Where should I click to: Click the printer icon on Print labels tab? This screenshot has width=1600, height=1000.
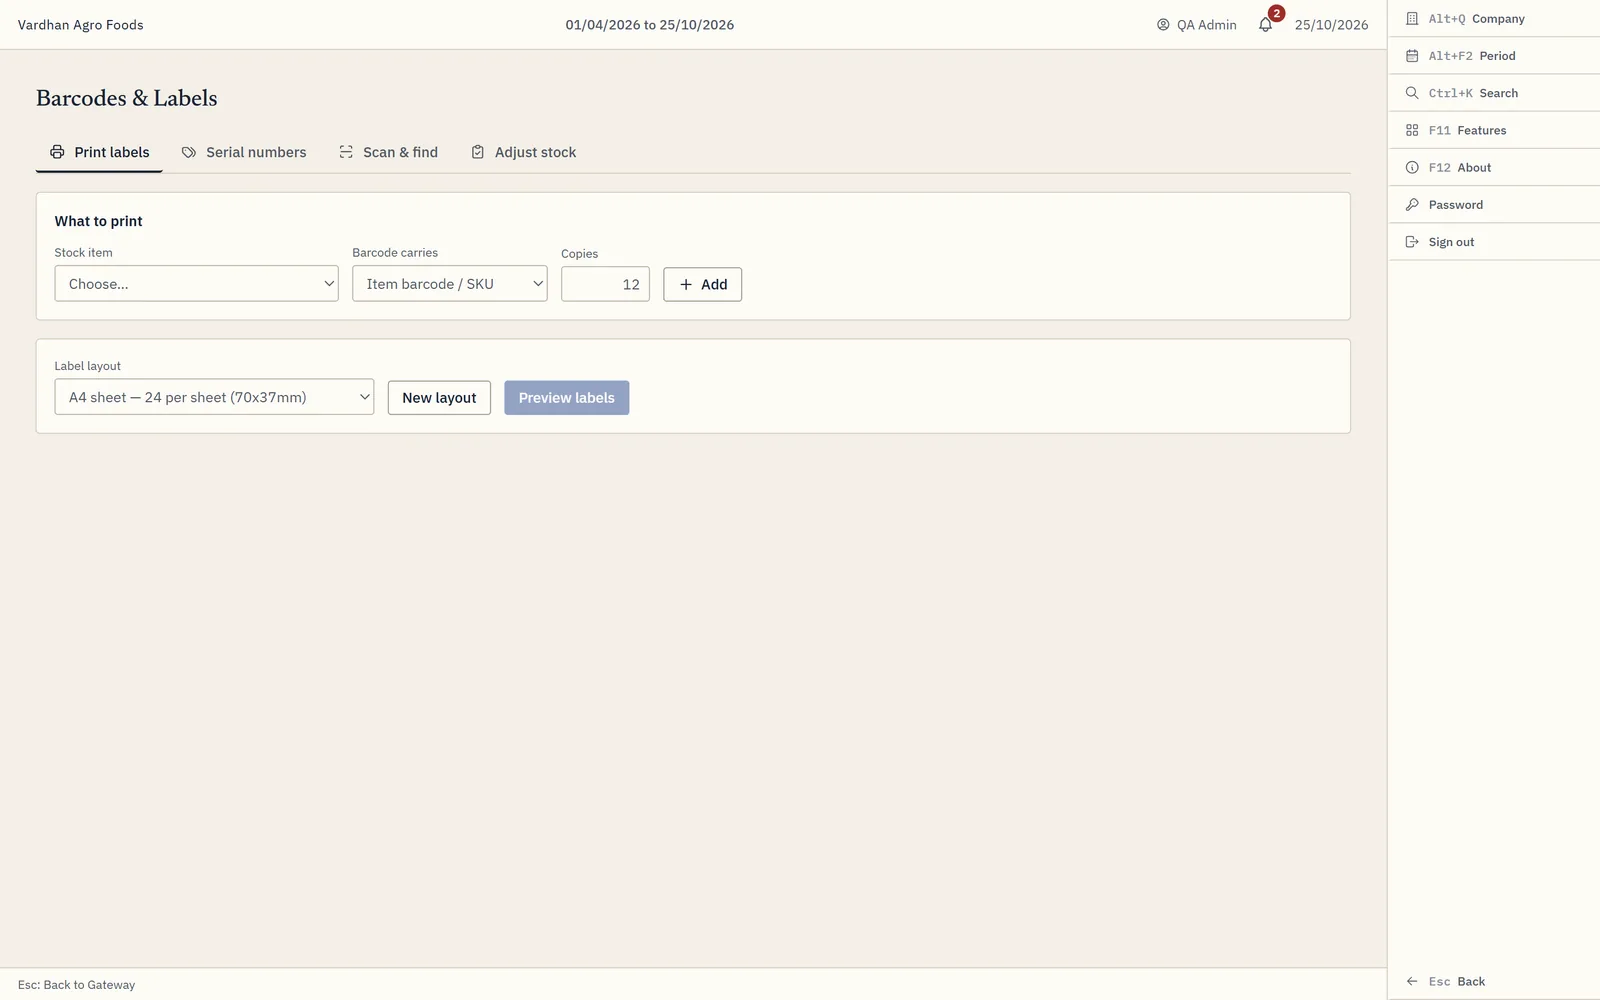[x=57, y=152]
